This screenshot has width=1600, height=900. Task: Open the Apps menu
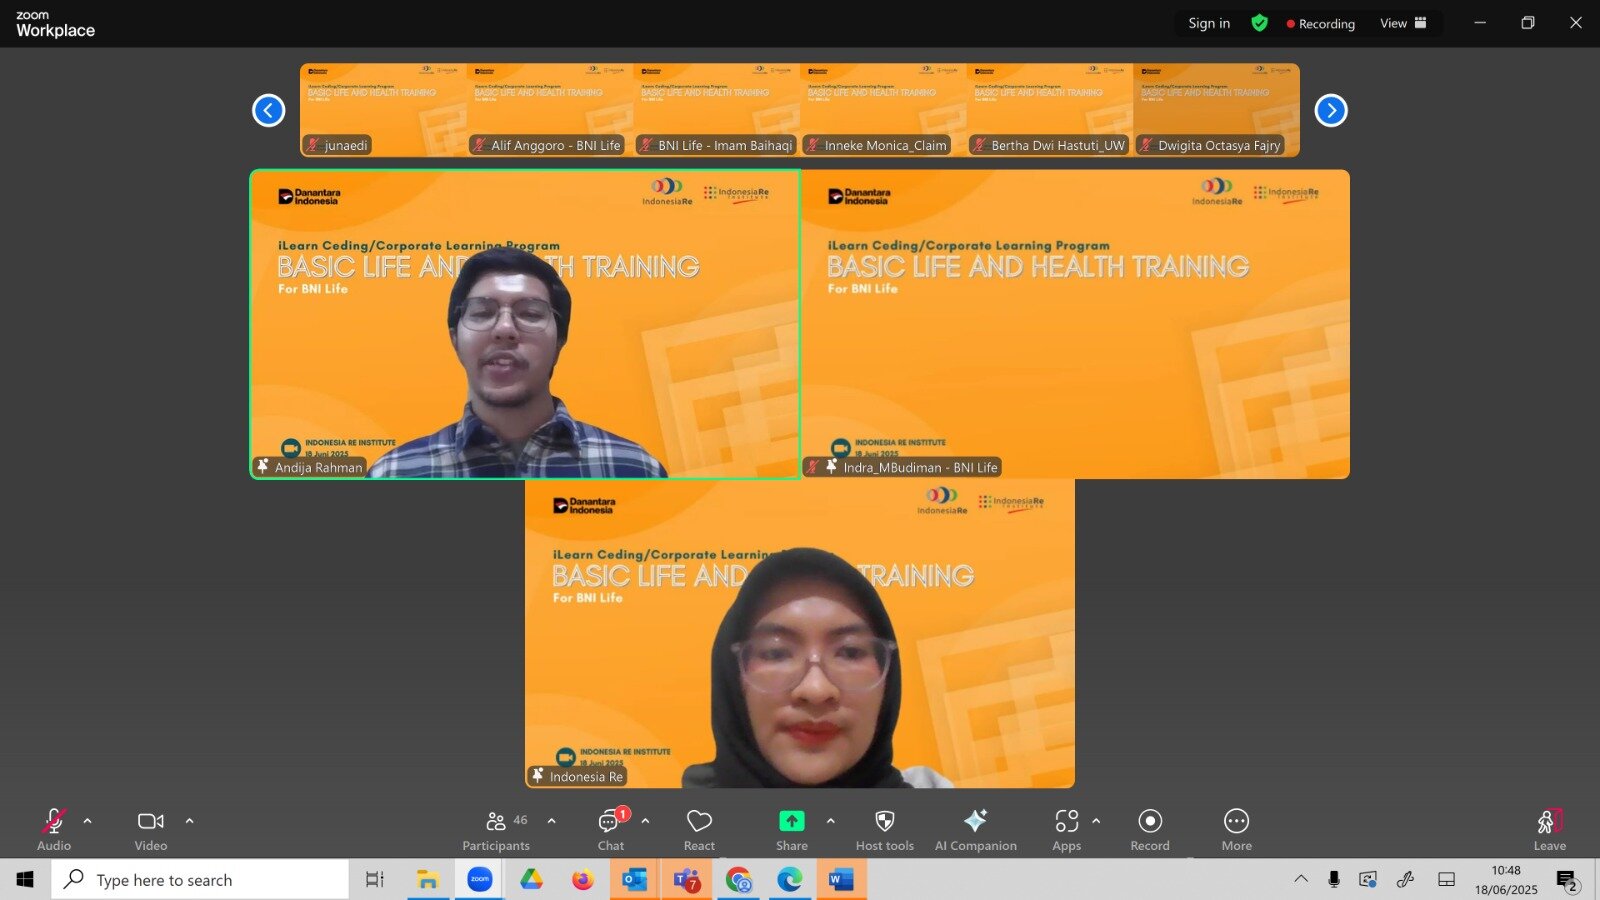point(1067,830)
